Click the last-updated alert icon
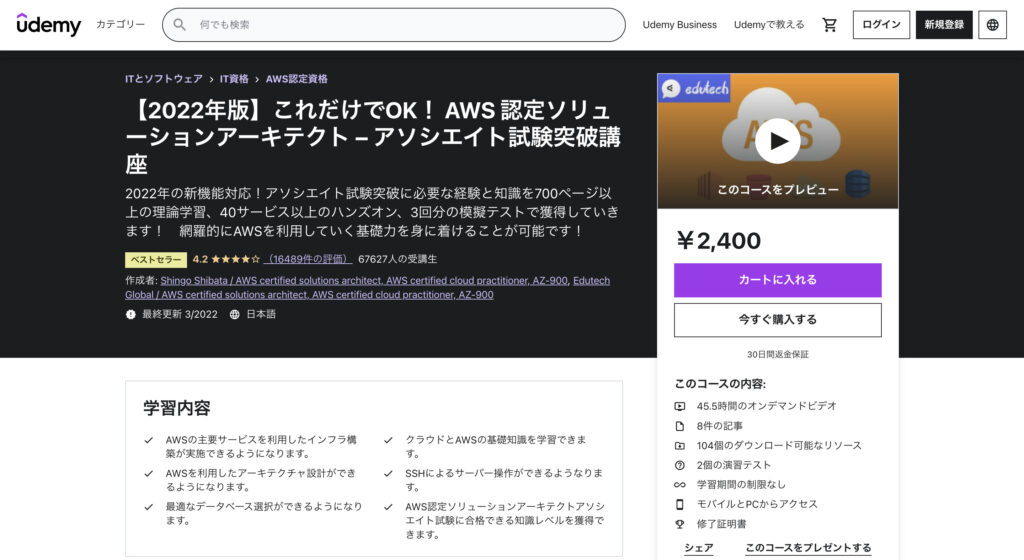This screenshot has height=560, width=1024. point(131,315)
